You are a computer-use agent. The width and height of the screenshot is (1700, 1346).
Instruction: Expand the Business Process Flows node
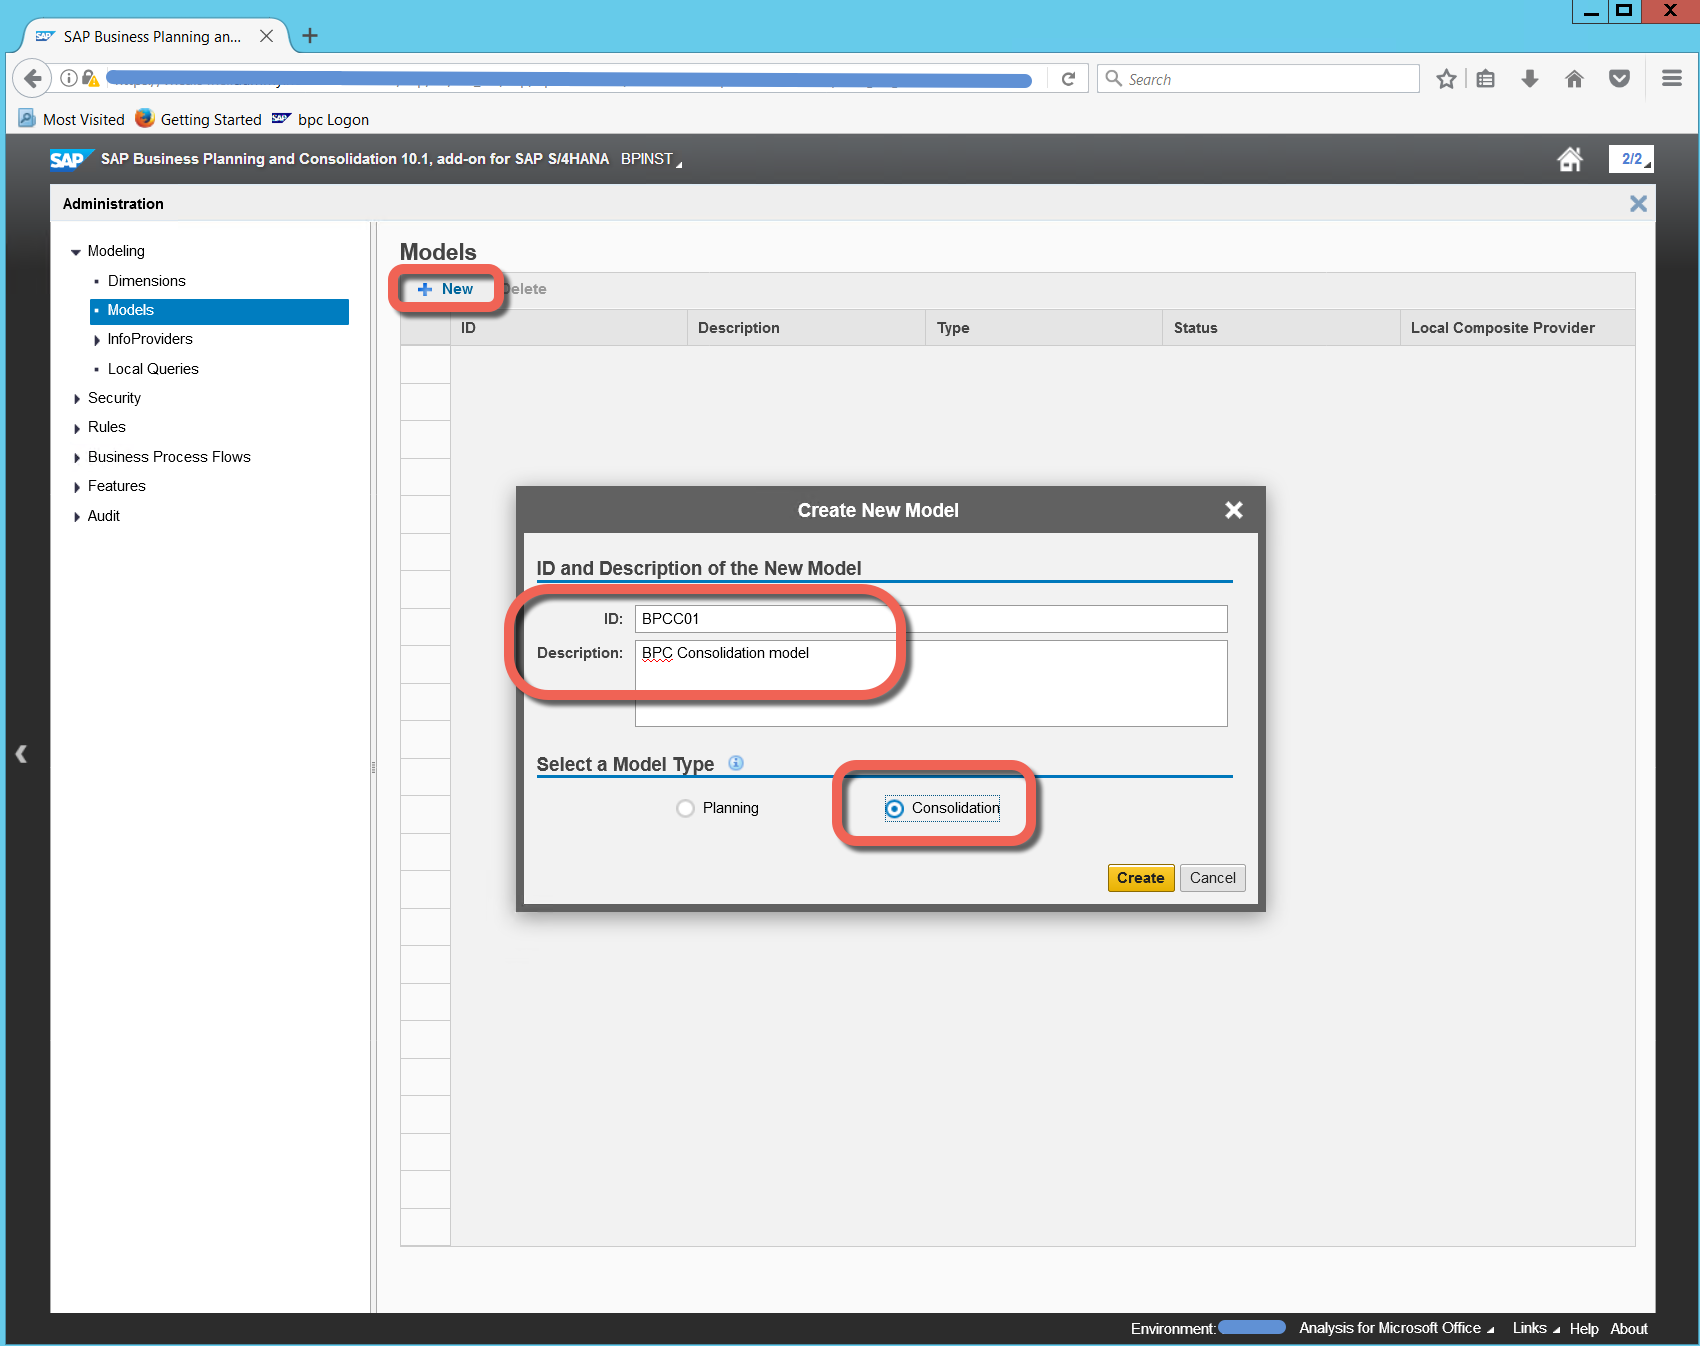coord(77,458)
